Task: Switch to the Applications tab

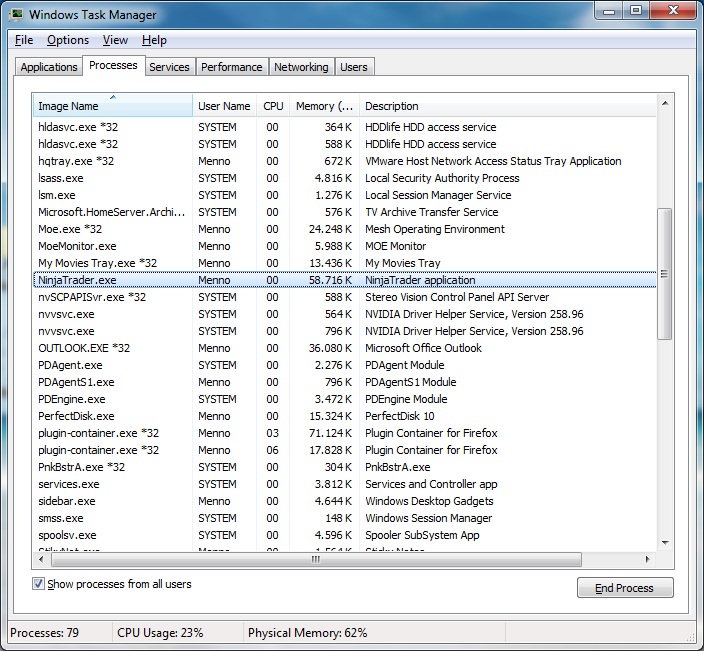Action: 48,67
